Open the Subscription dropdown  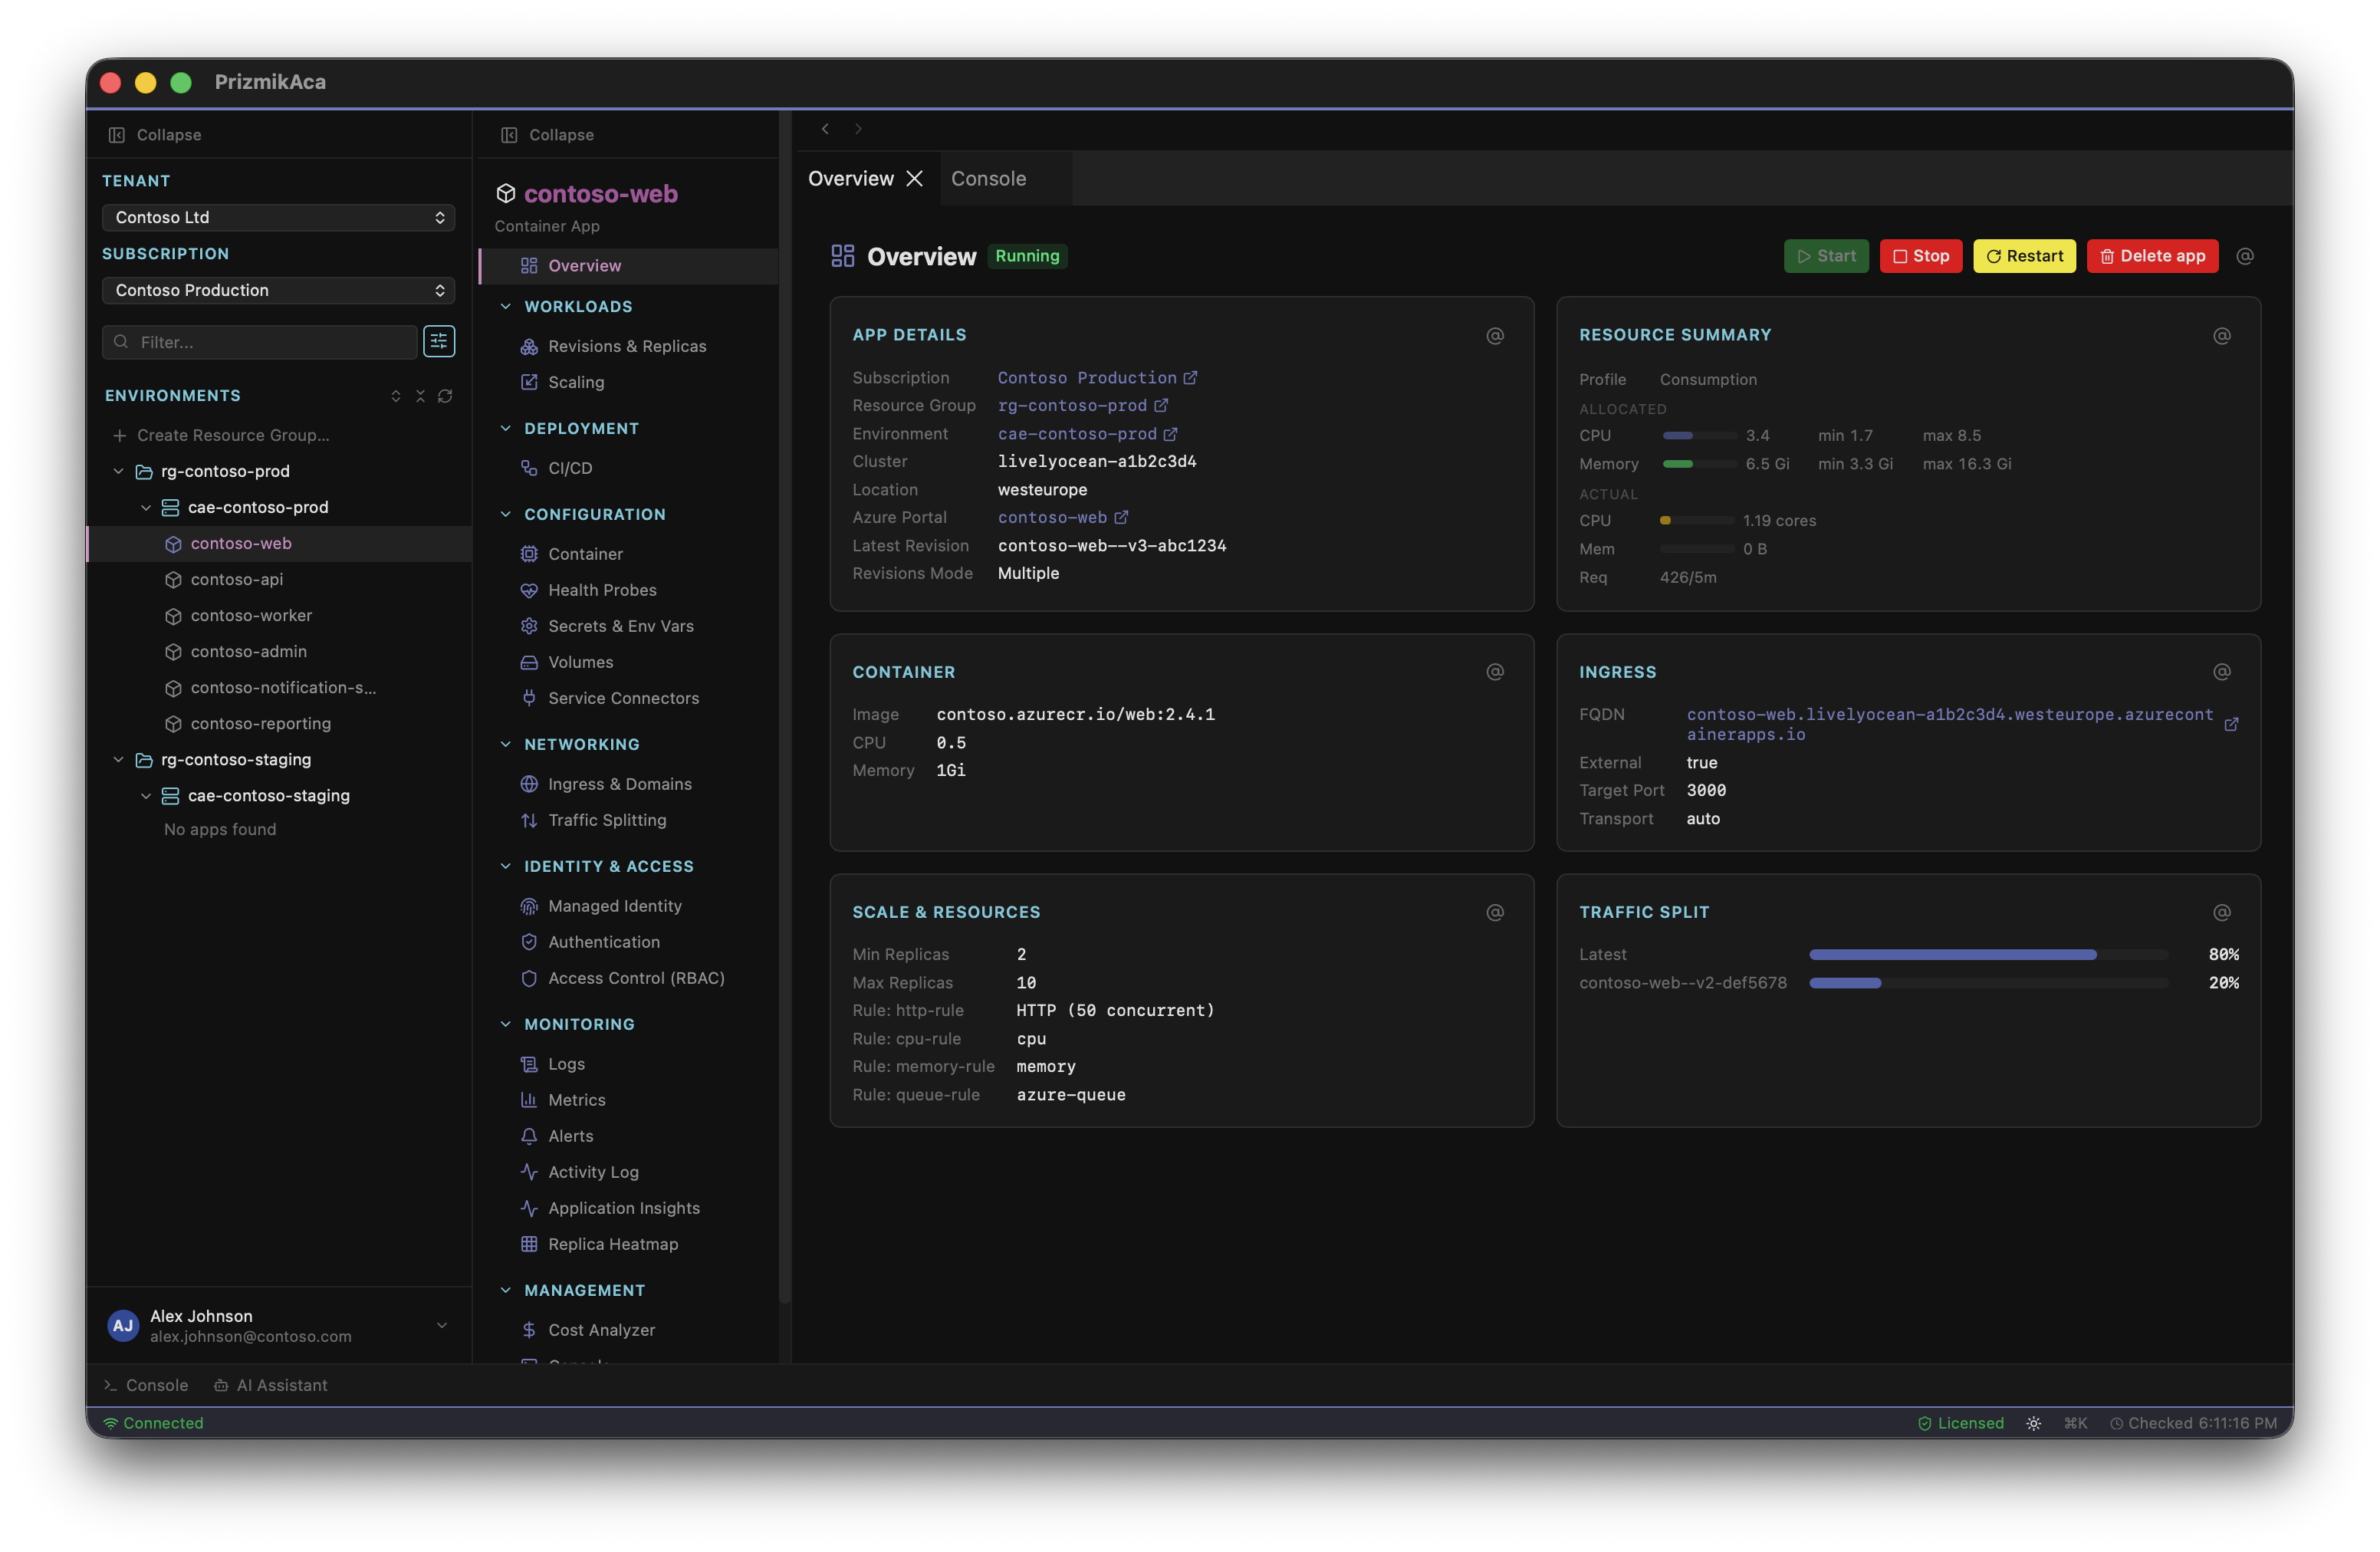[x=278, y=290]
